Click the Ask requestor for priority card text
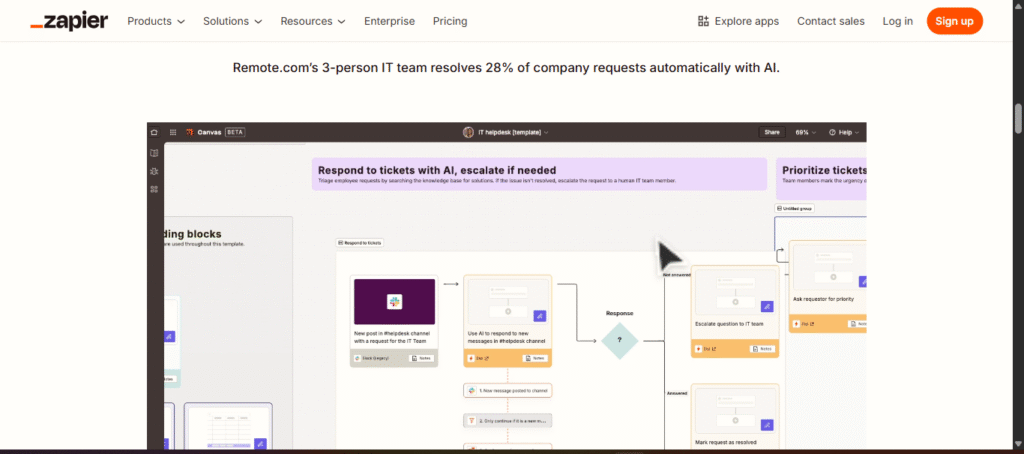Image resolution: width=1024 pixels, height=454 pixels. pyautogui.click(x=823, y=299)
